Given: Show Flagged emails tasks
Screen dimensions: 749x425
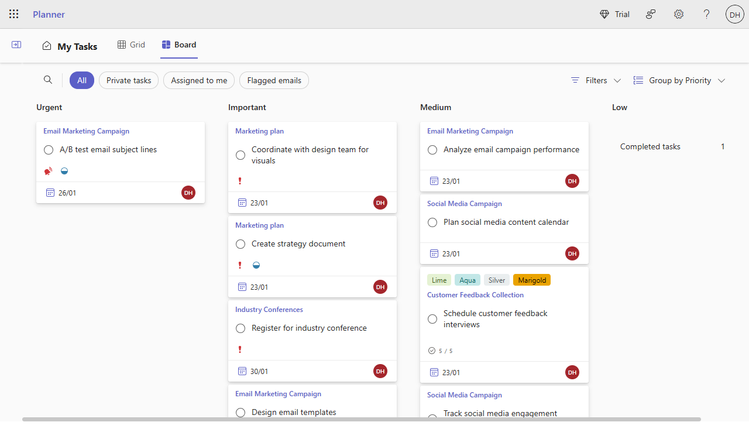Looking at the screenshot, I should (274, 80).
